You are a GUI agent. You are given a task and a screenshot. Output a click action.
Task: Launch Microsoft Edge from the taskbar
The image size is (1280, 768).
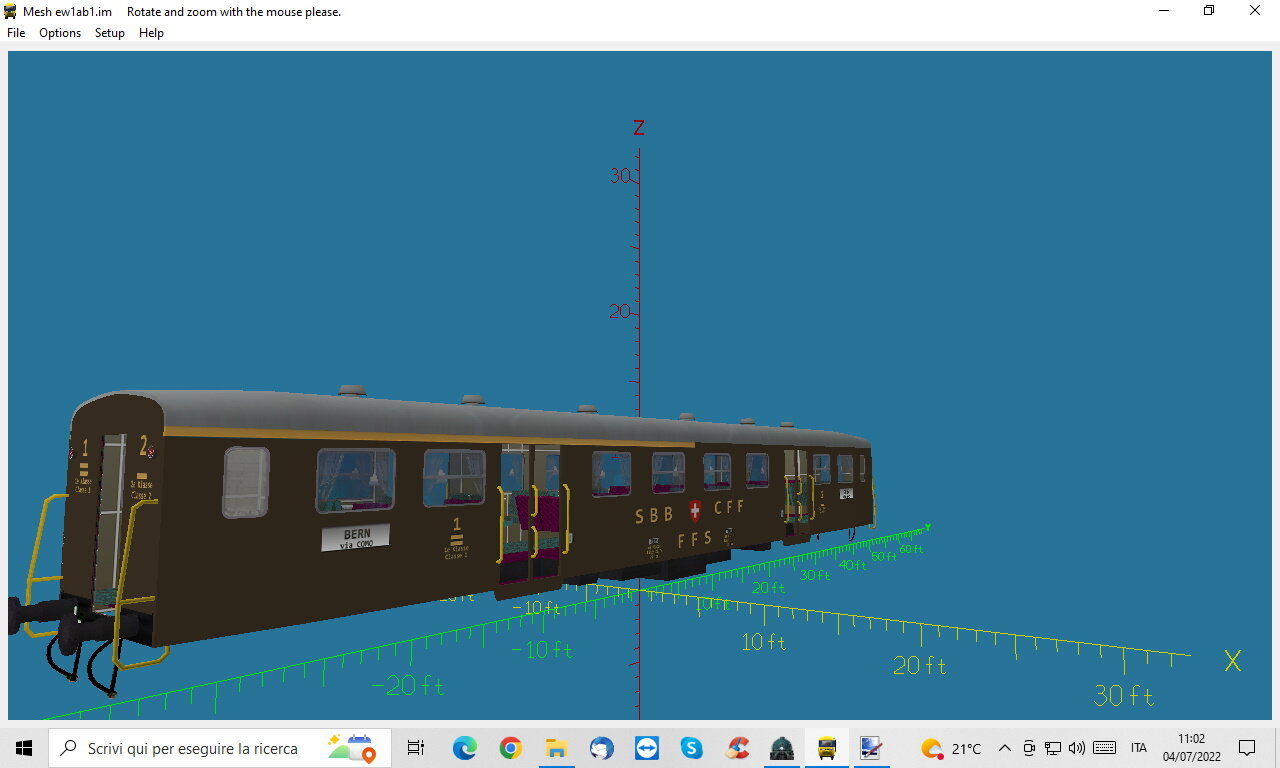464,748
